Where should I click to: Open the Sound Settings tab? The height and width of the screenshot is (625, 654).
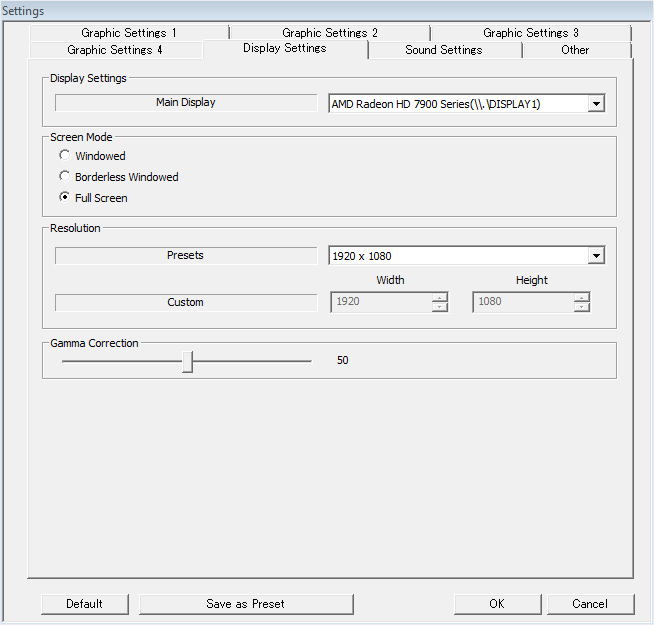(x=444, y=50)
